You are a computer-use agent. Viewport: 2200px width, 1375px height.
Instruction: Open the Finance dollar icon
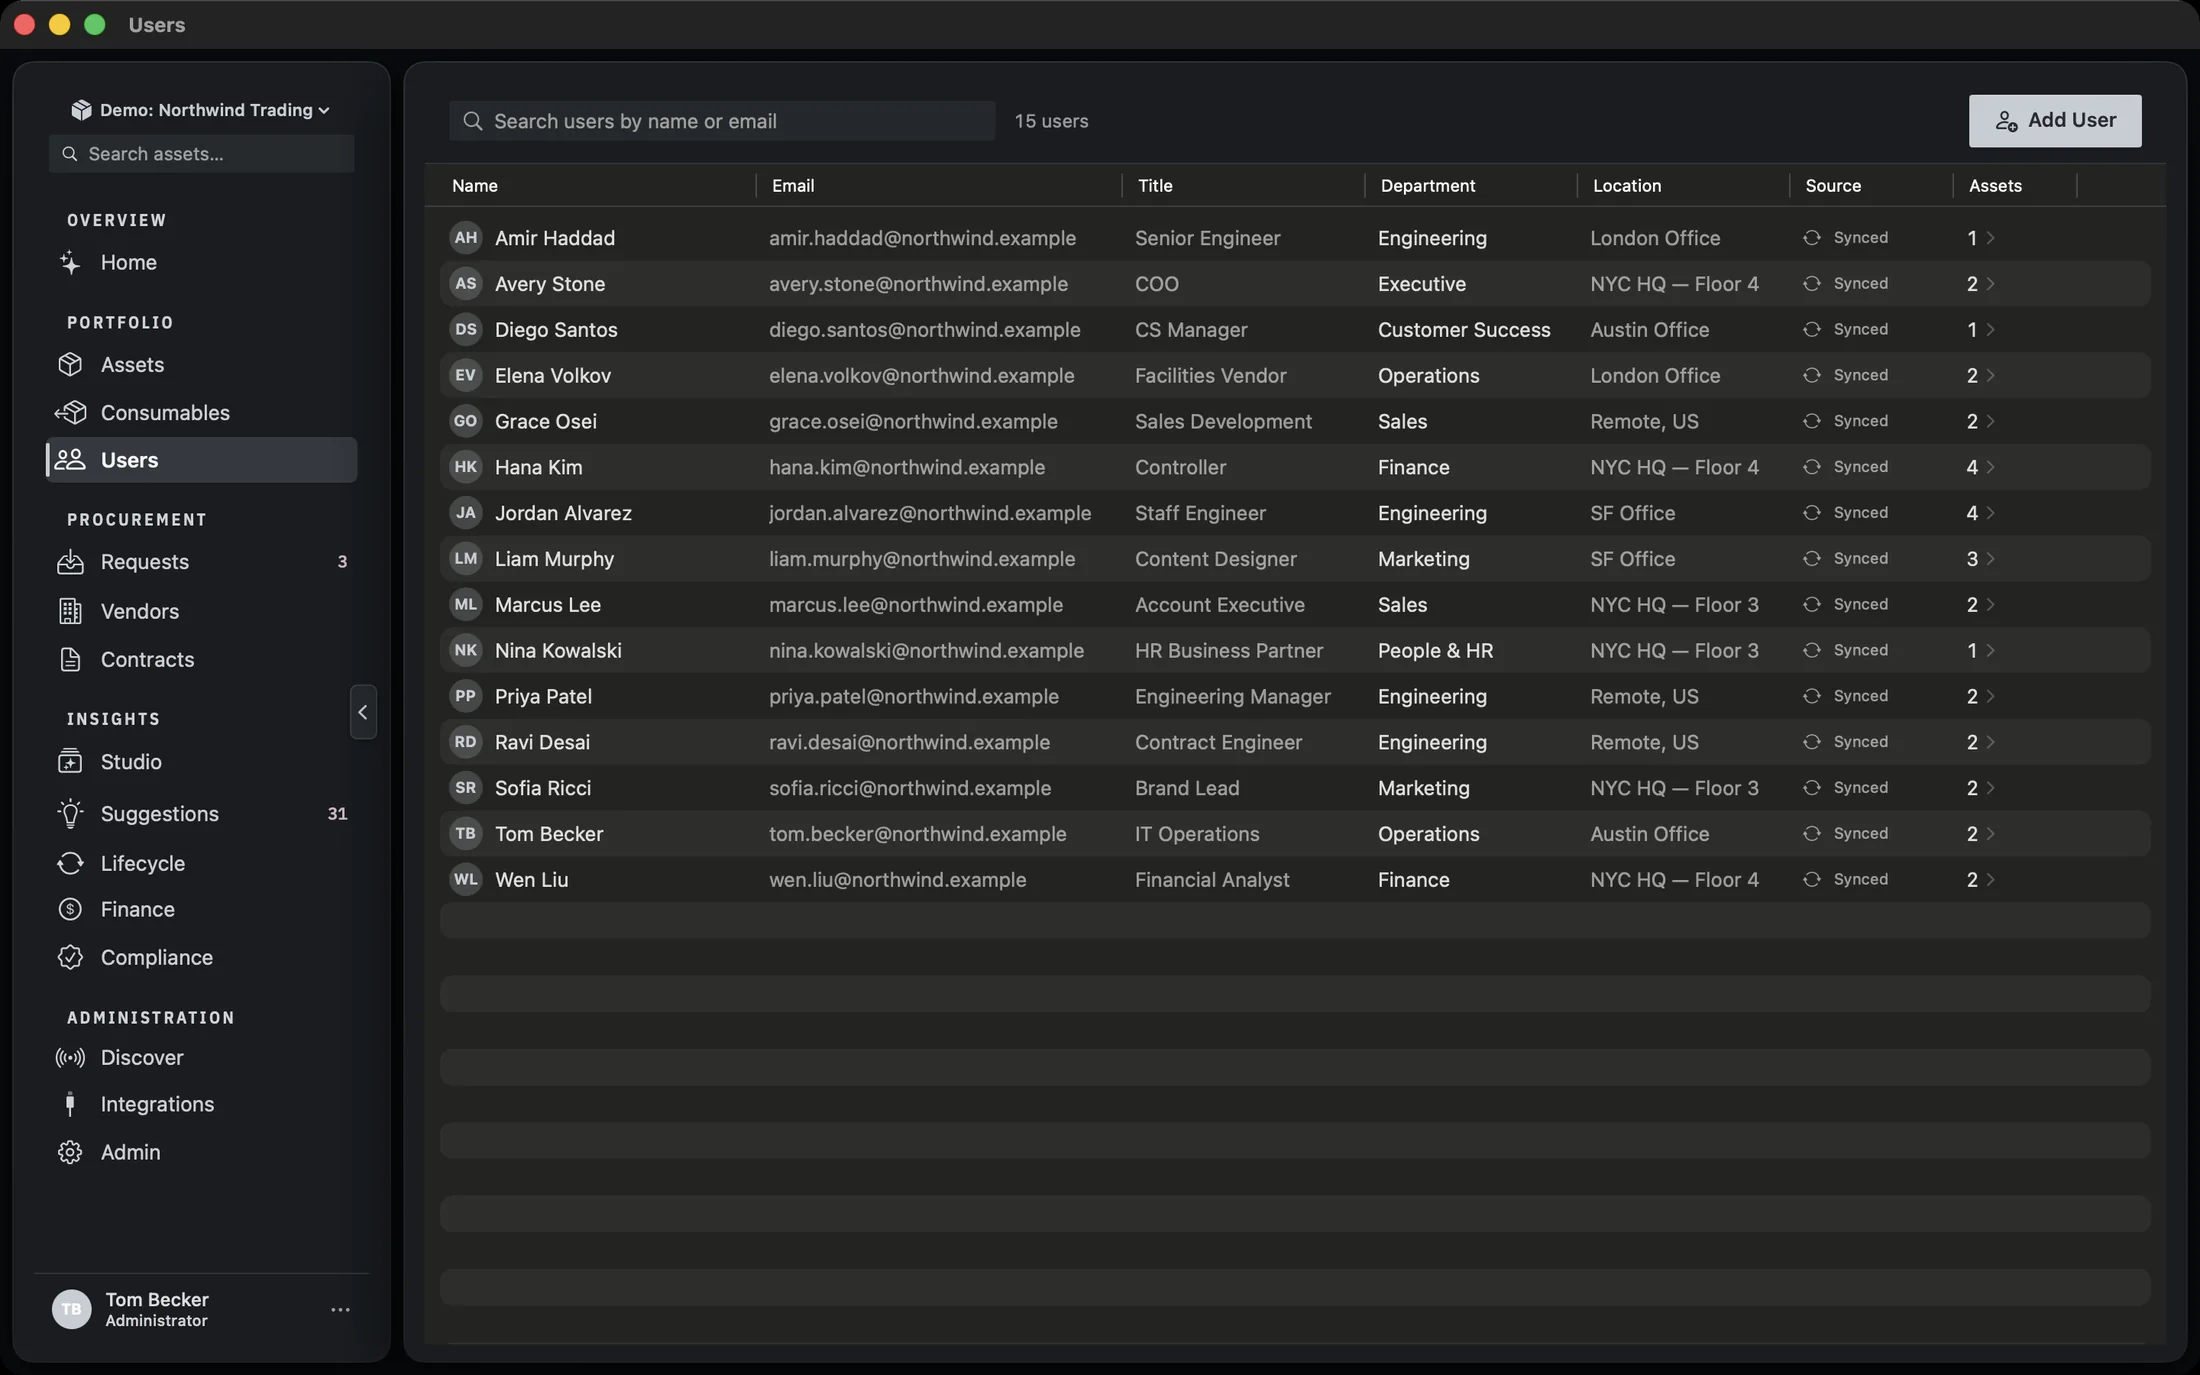70,910
